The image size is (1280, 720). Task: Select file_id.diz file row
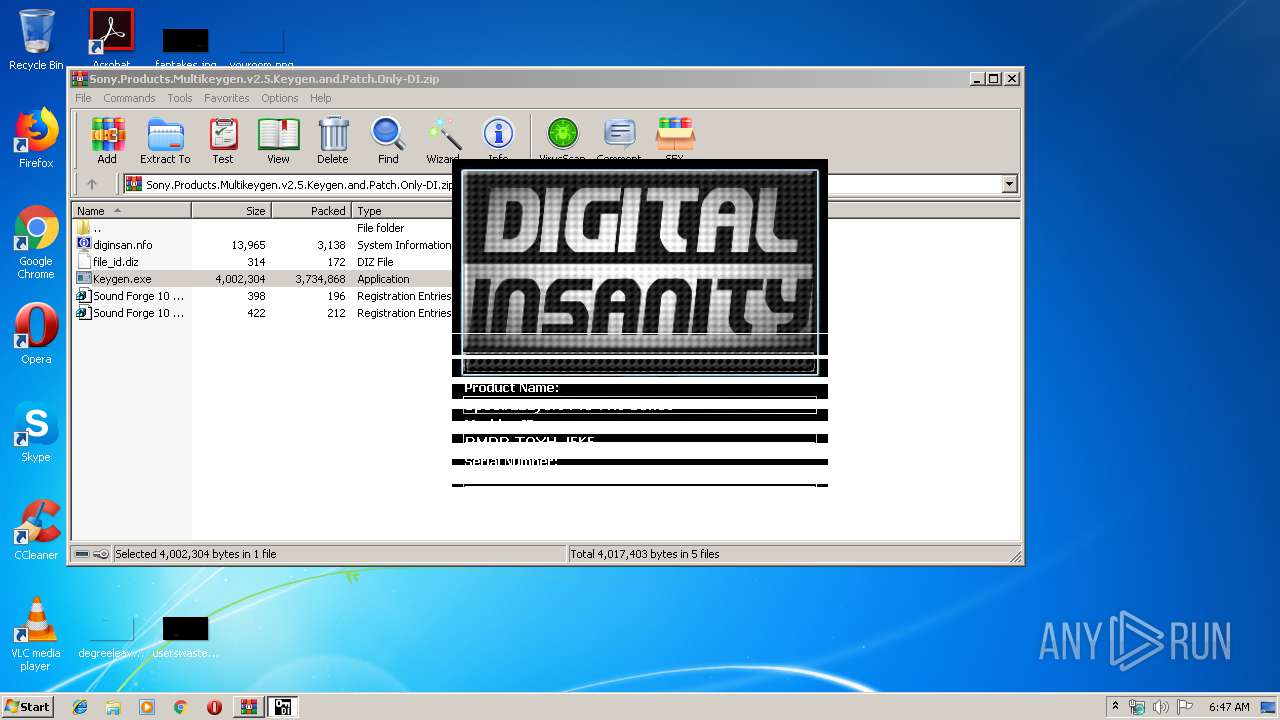(x=262, y=262)
